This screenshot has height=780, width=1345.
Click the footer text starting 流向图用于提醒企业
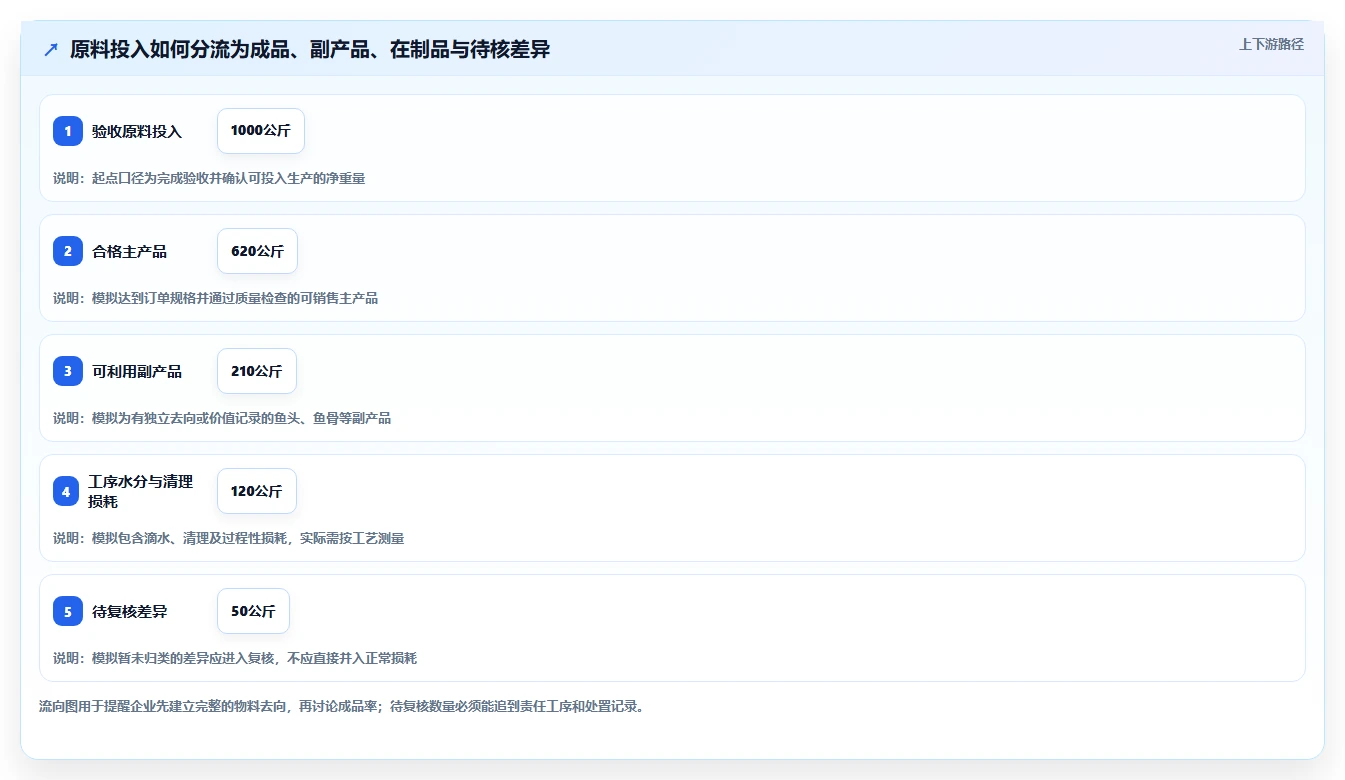pyautogui.click(x=342, y=706)
